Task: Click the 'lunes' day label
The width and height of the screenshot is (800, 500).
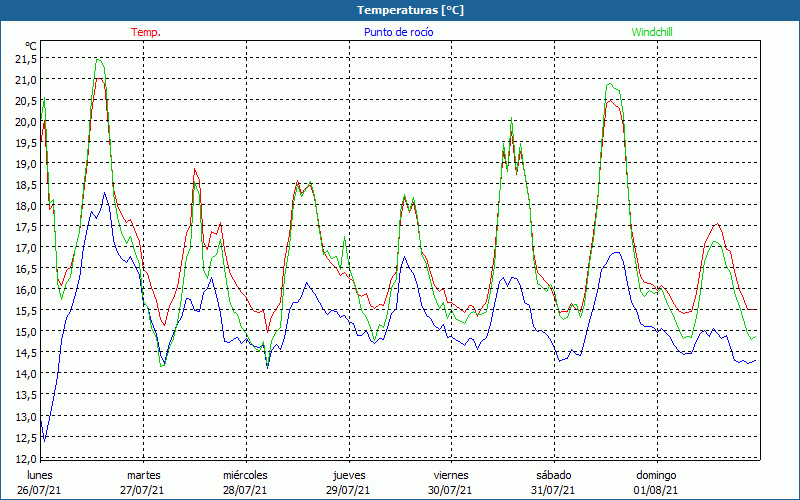Action: (x=40, y=475)
